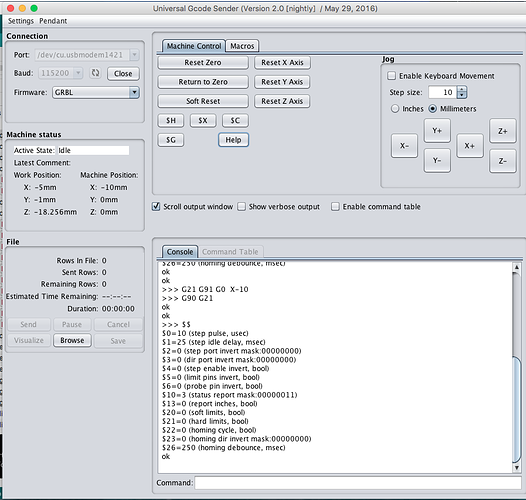
Task: Switch to the Machine Control tab
Action: [x=194, y=46]
